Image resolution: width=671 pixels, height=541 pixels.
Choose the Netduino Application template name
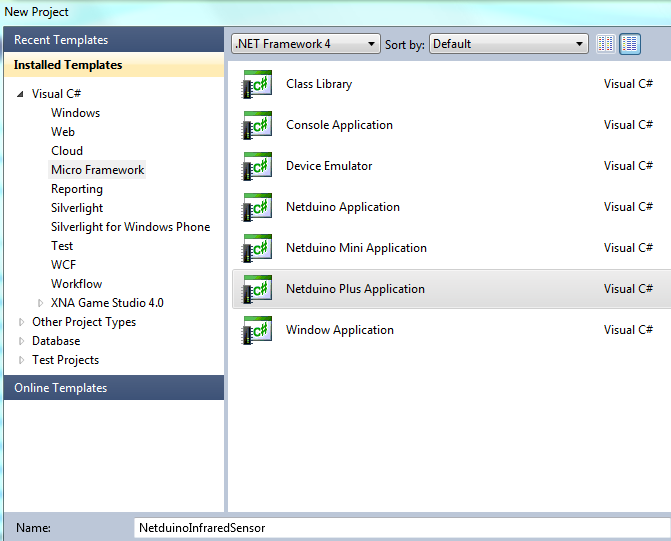point(343,207)
